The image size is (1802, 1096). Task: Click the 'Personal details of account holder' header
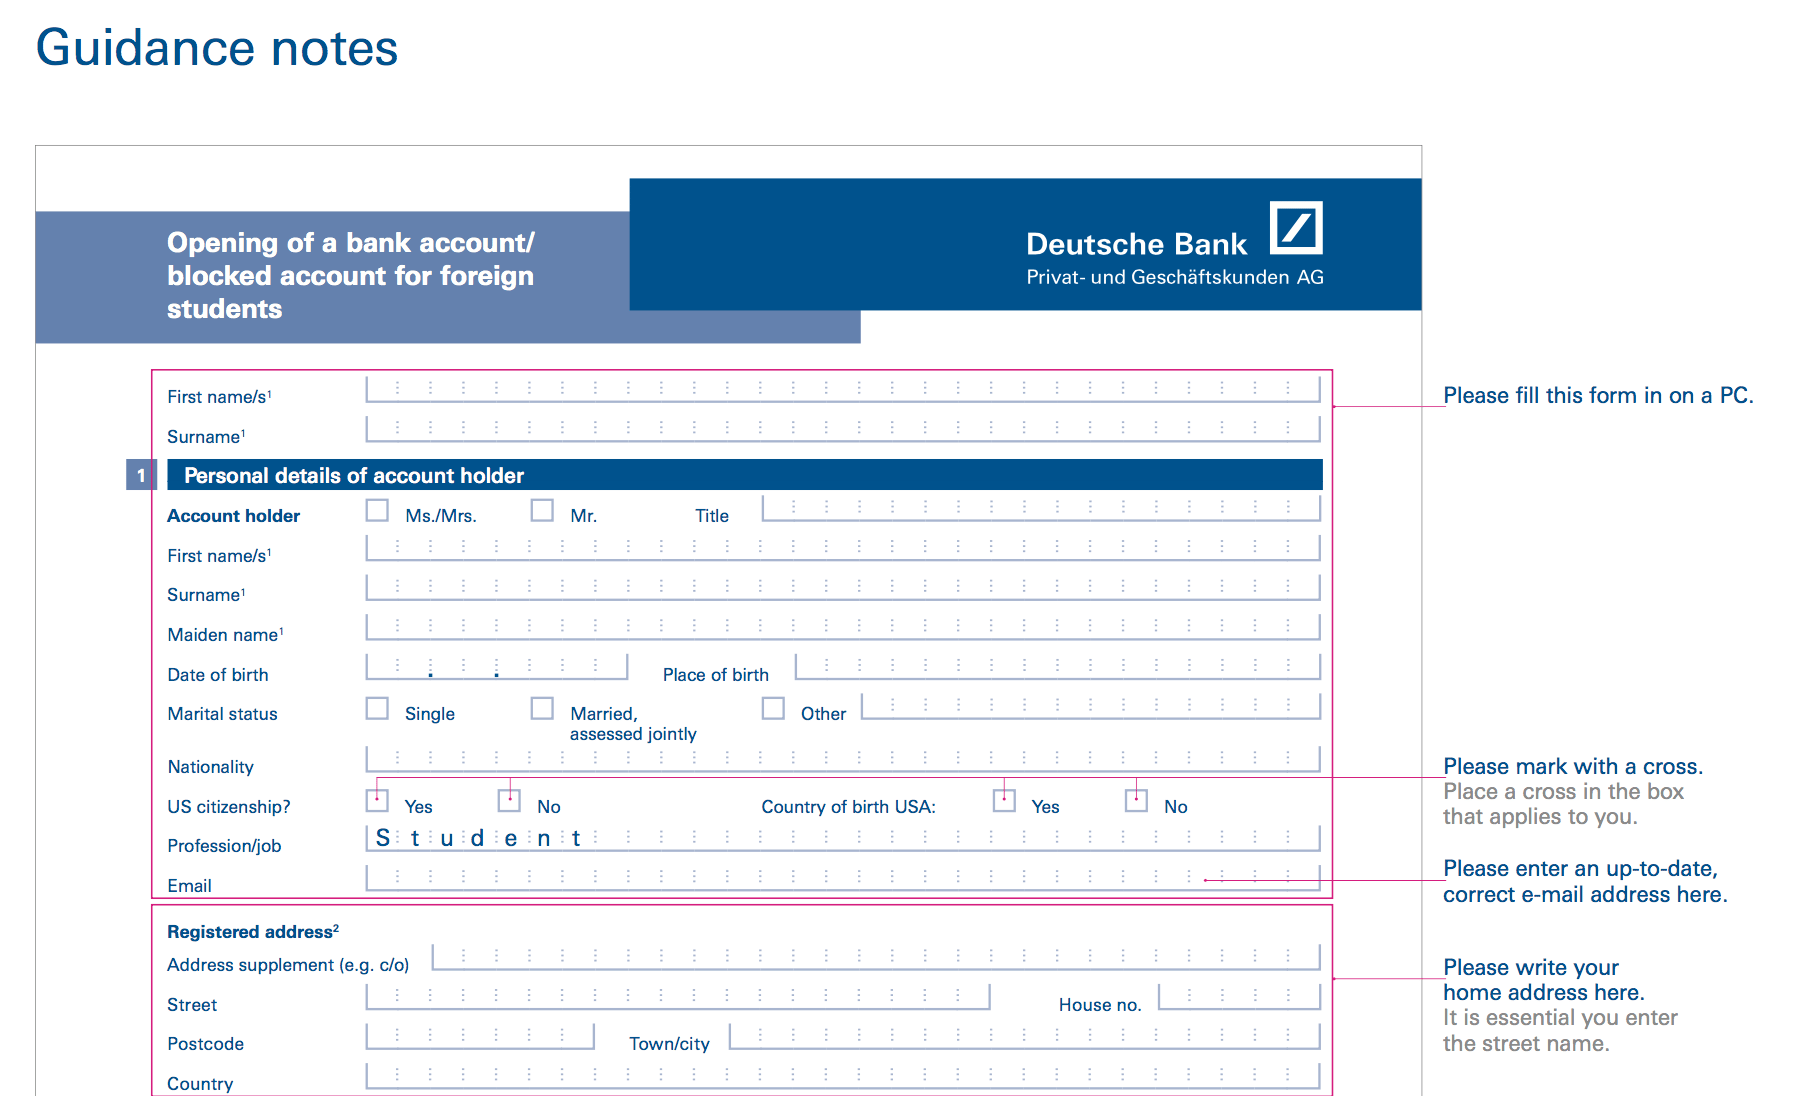745,475
